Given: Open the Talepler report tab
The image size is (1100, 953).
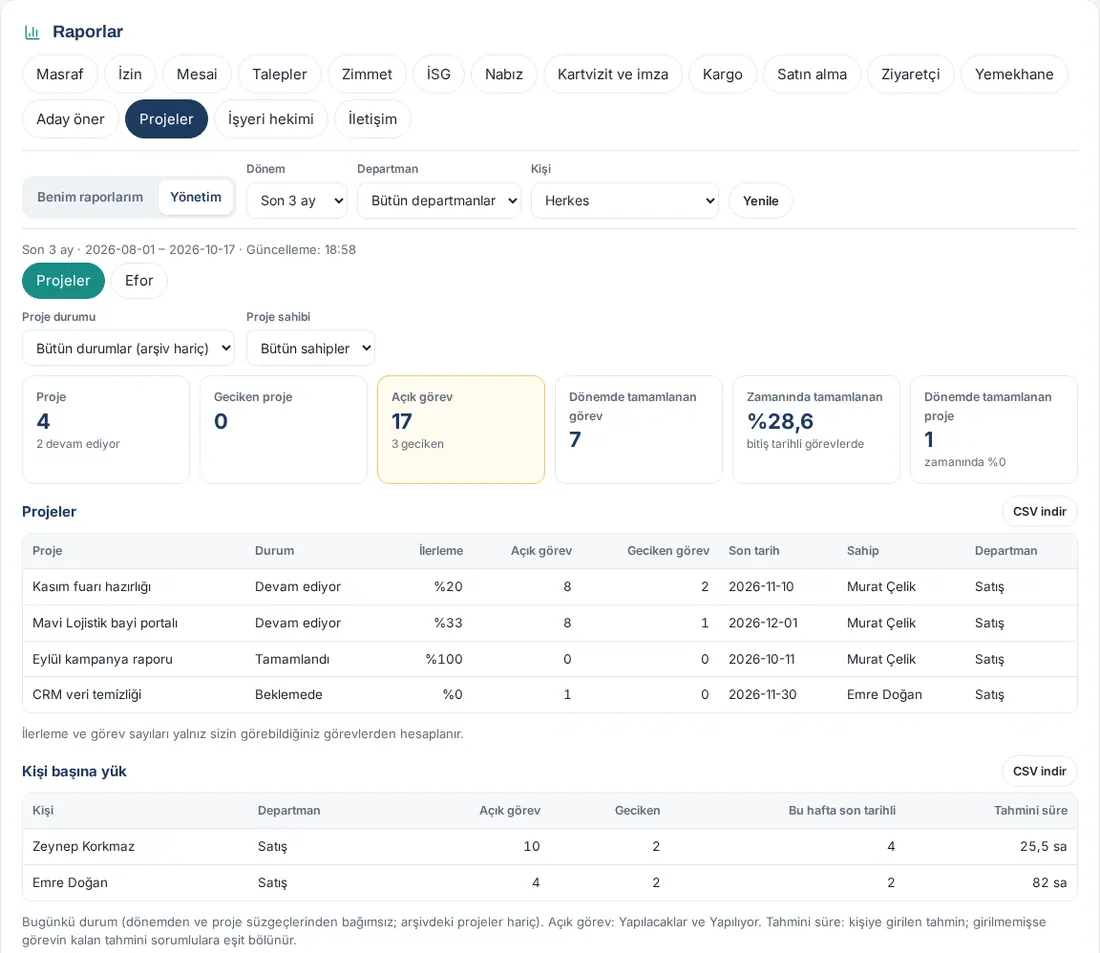Looking at the screenshot, I should click(280, 74).
